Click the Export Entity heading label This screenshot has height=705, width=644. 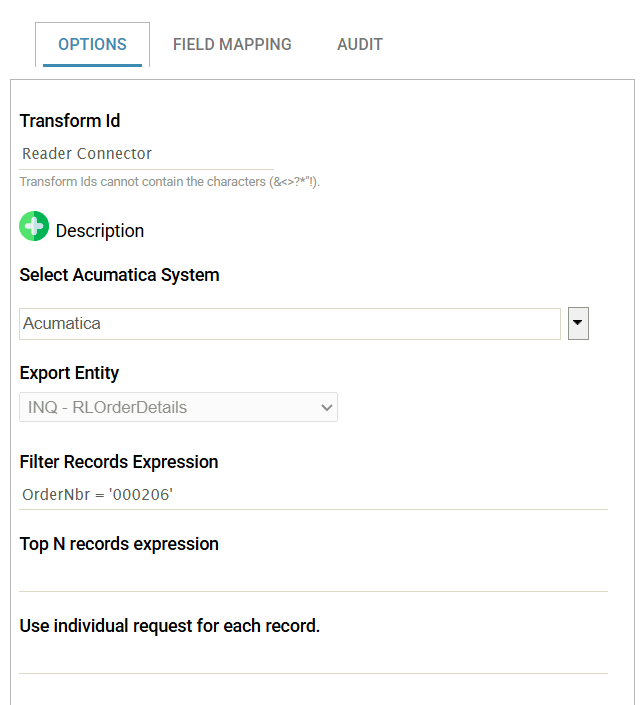point(69,373)
